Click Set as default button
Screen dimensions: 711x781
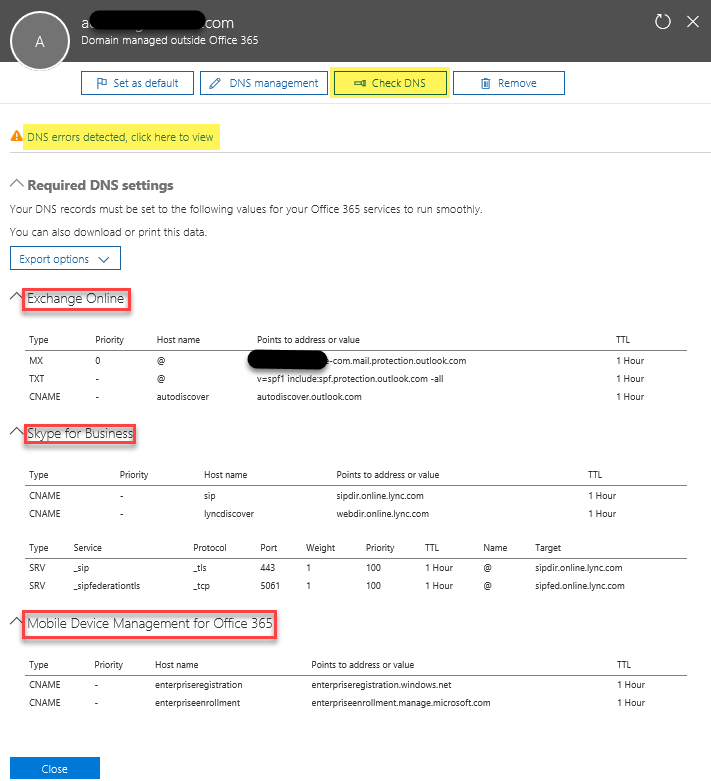click(x=138, y=83)
